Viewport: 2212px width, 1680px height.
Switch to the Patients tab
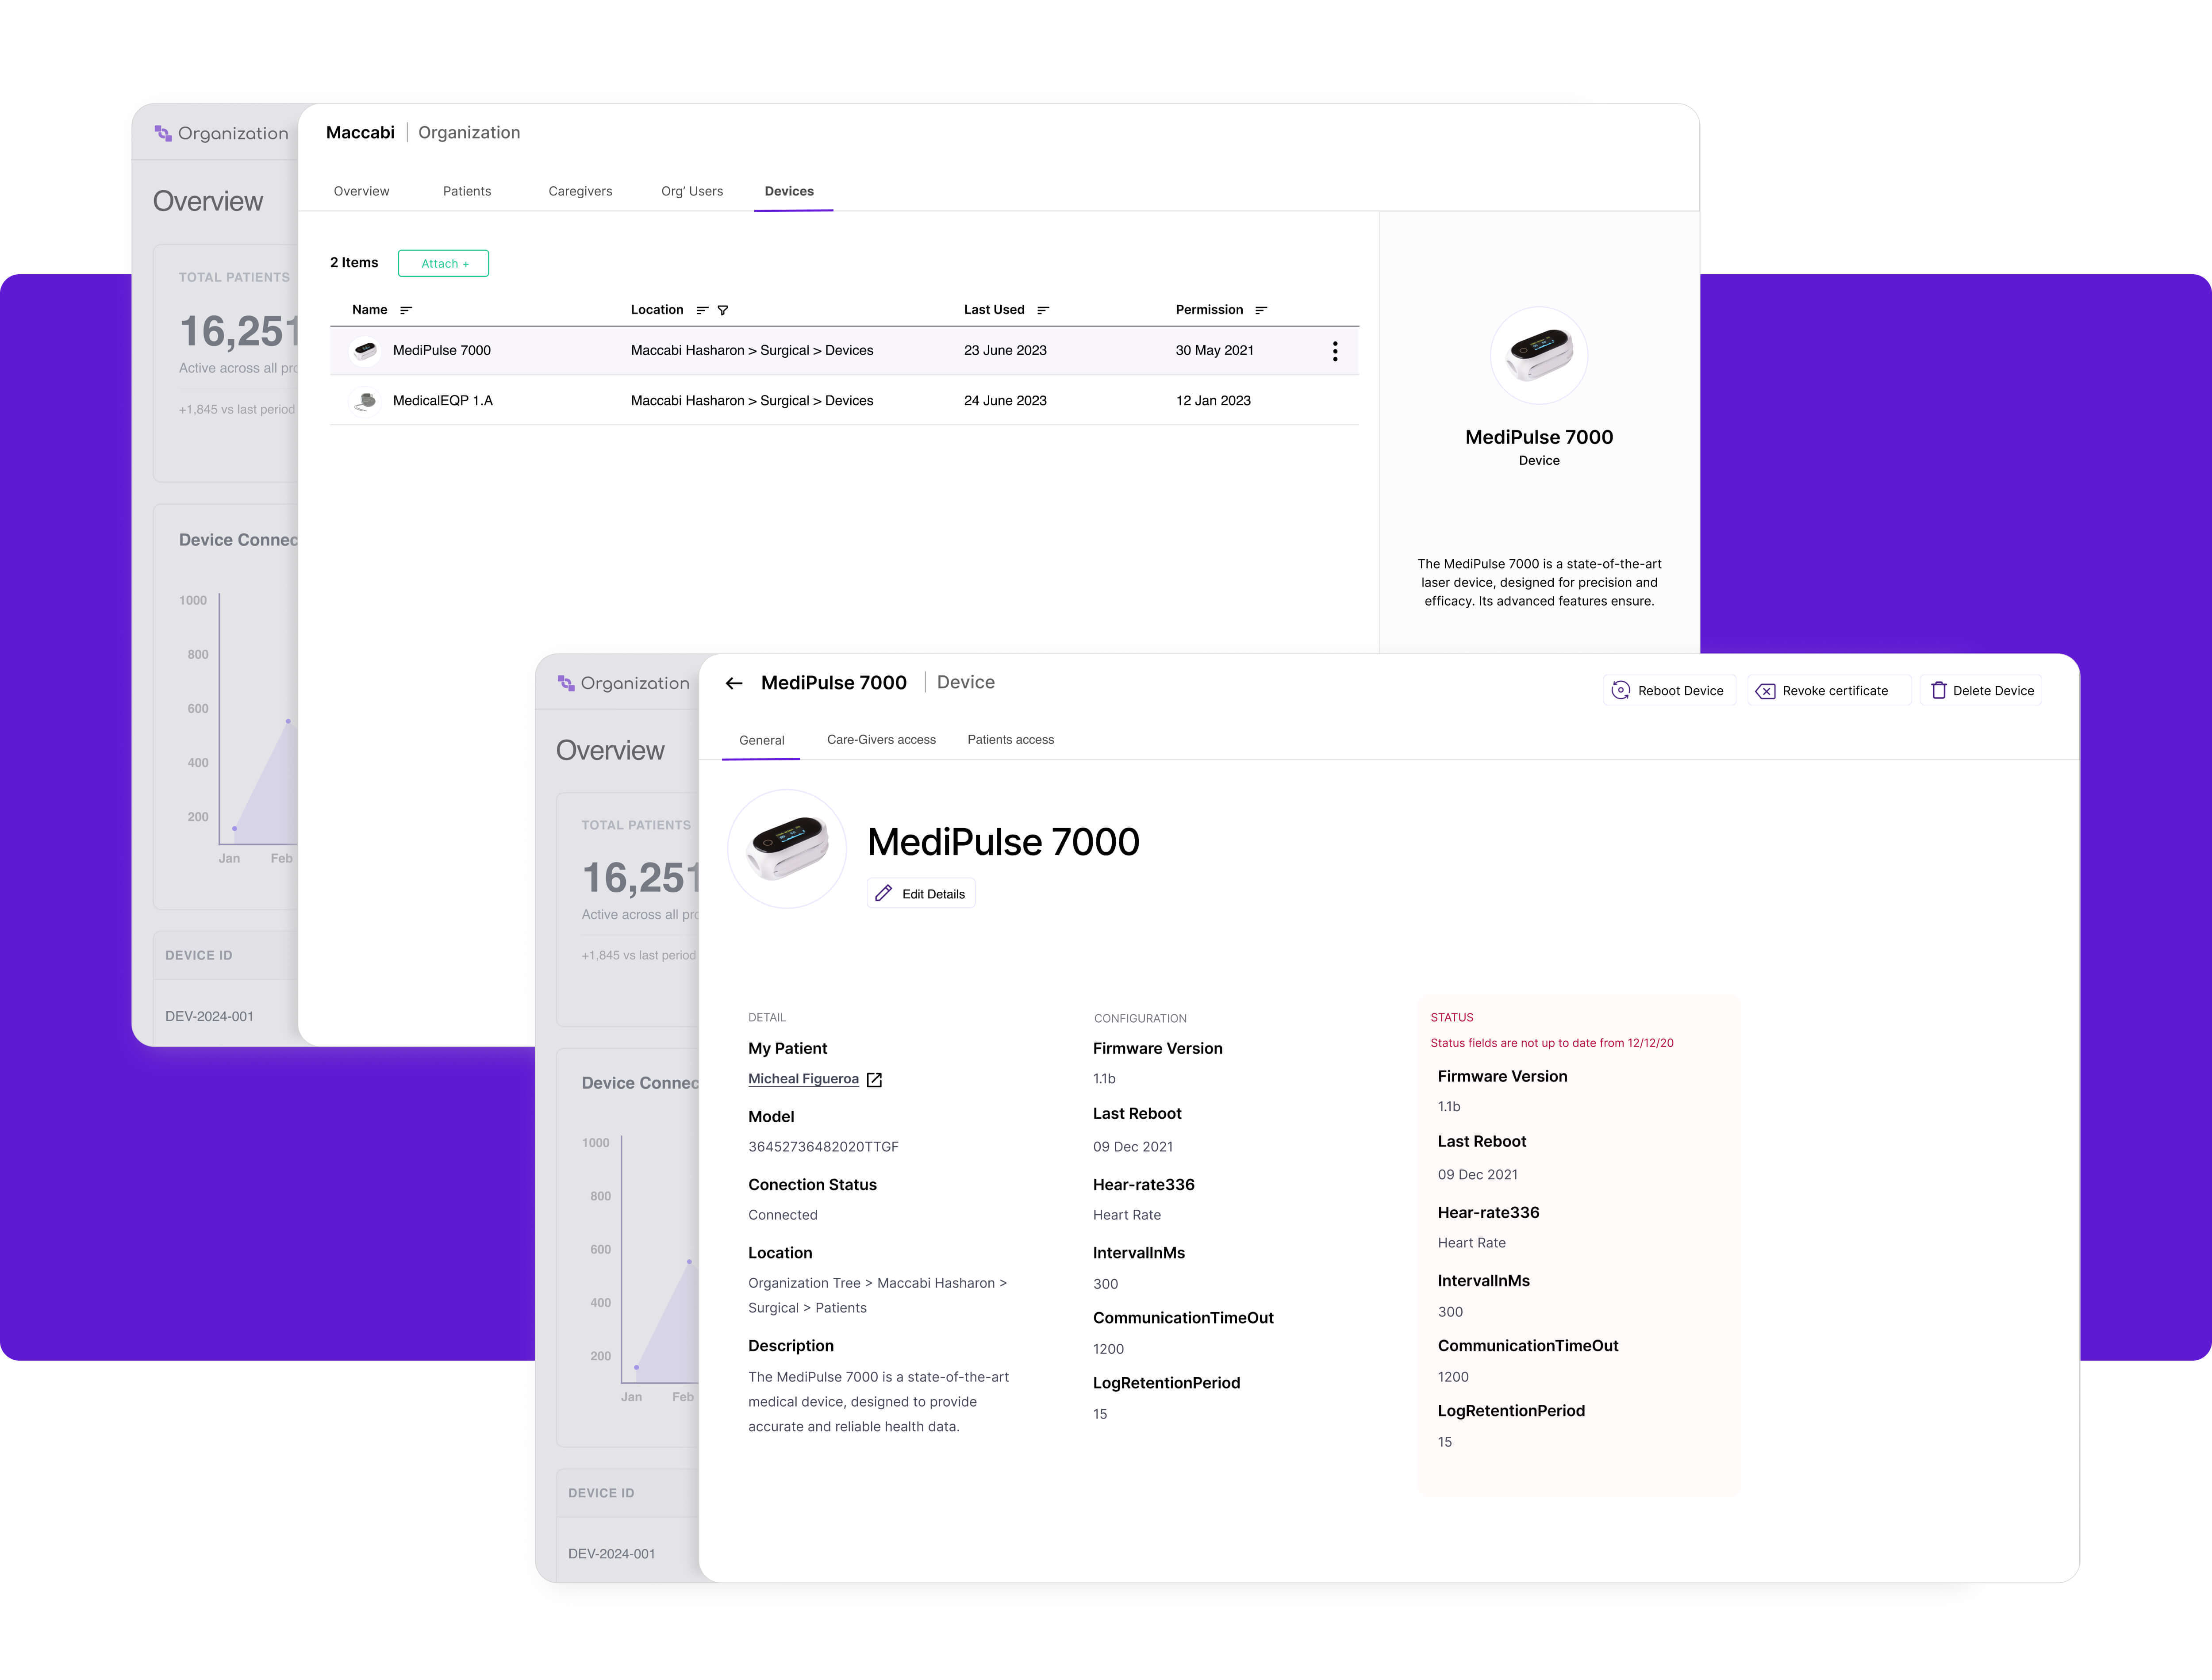(467, 191)
